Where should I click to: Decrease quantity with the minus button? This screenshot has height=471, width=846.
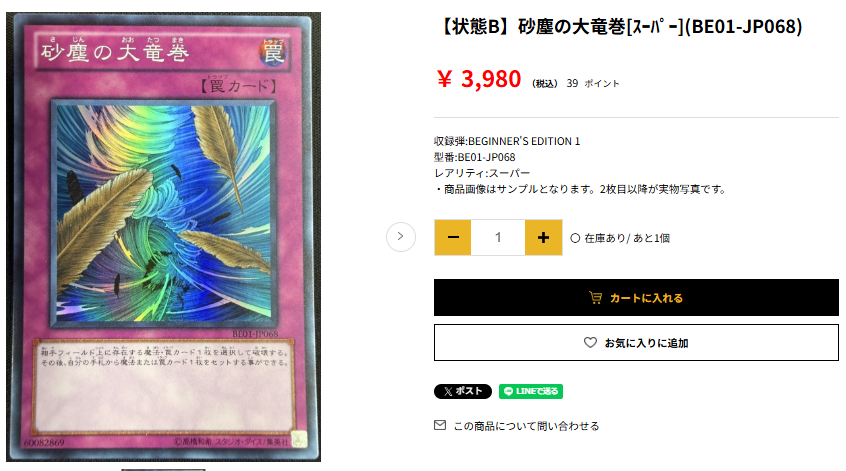453,237
